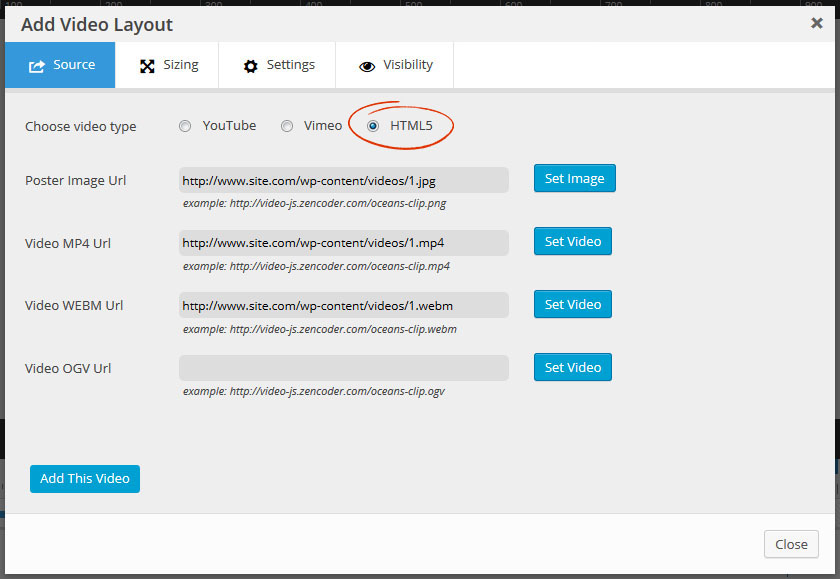Click the gear icon on the Settings tab
840x579 pixels.
[250, 64]
